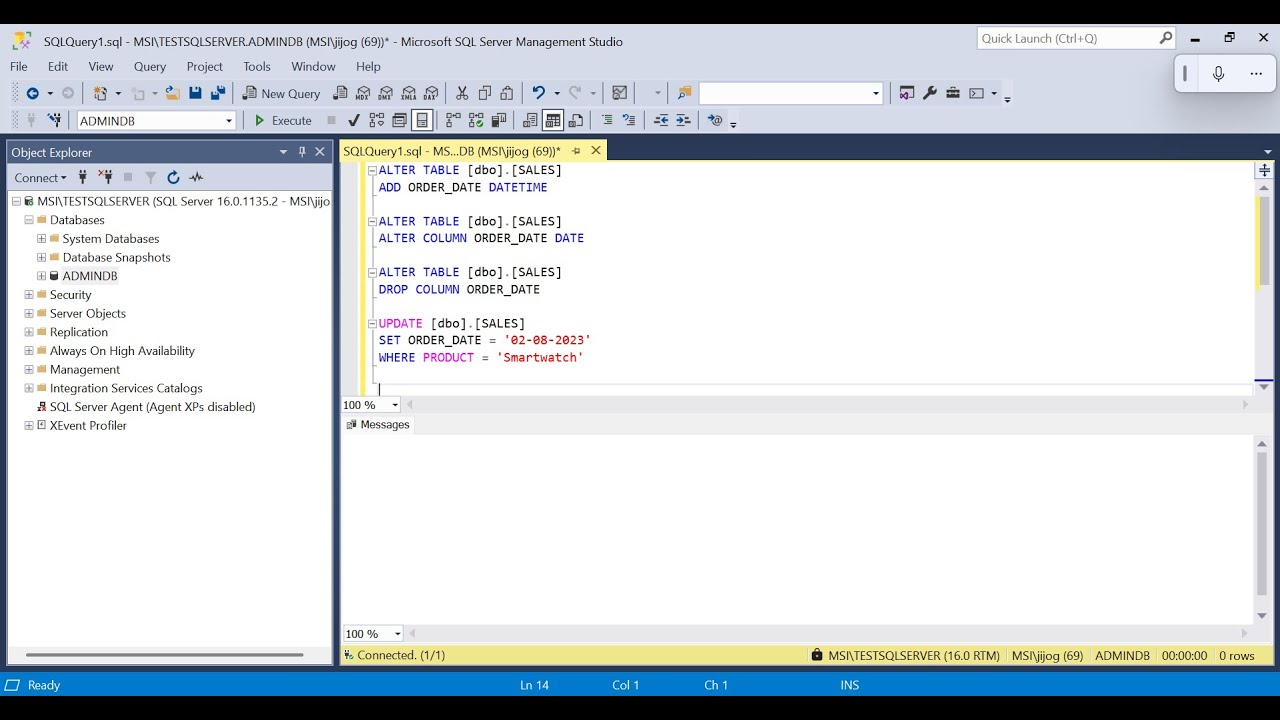Screen dimensions: 1280x720
Task: Click Specify Values for Template Parameters icon
Action: (x=715, y=120)
